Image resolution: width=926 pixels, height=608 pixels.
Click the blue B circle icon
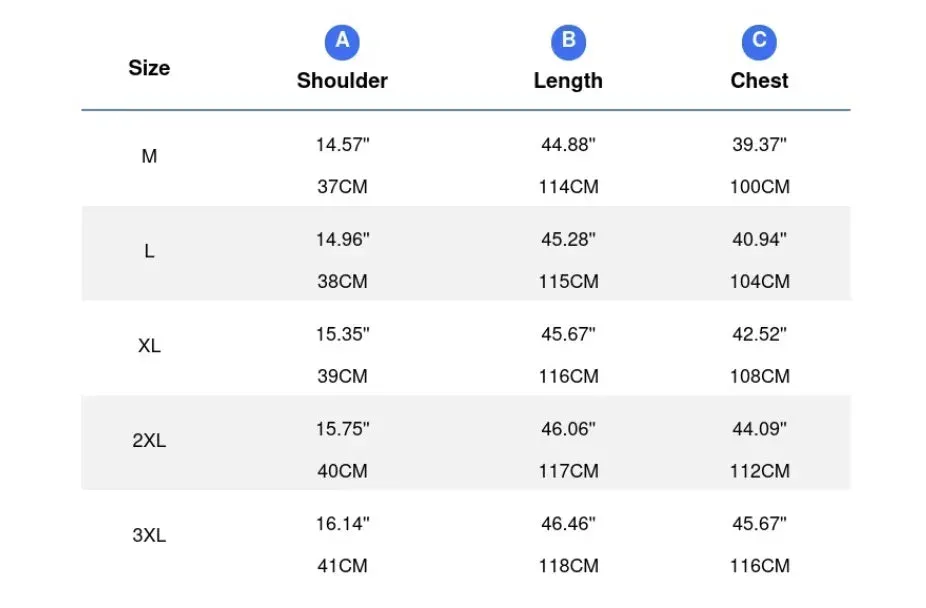[x=568, y=43]
